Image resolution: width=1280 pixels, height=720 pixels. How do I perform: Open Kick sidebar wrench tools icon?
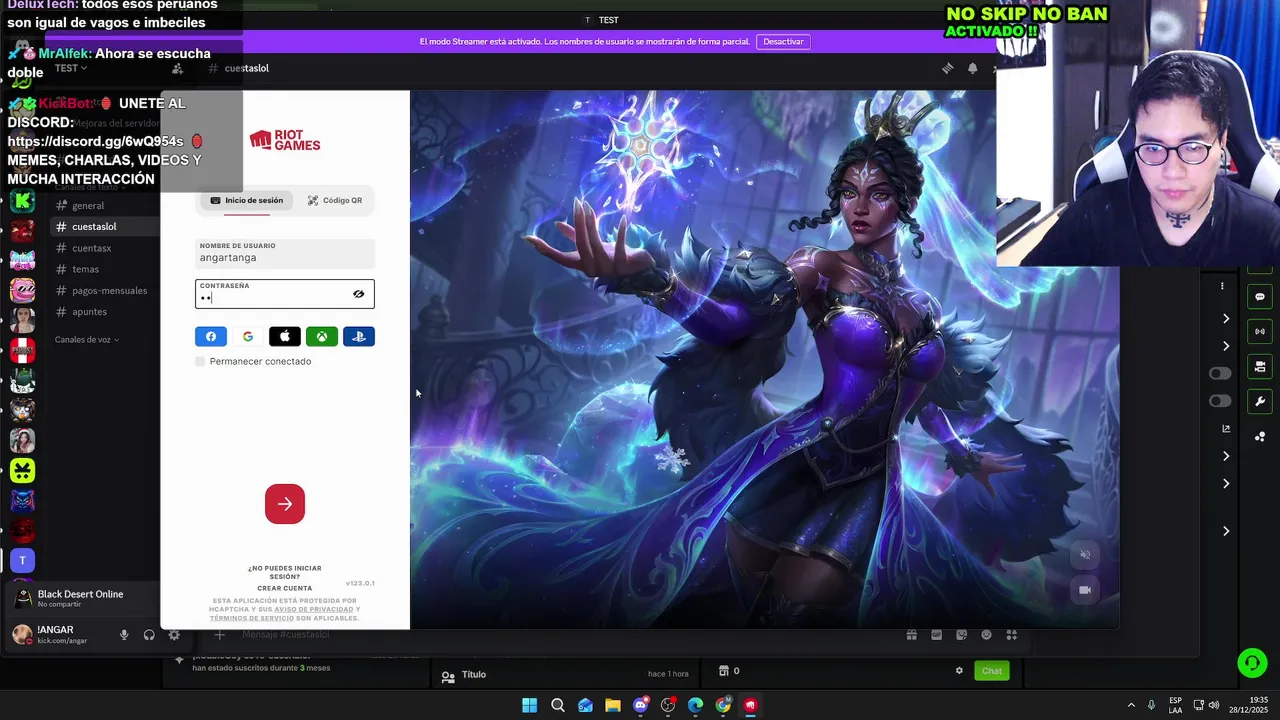pos(1260,401)
